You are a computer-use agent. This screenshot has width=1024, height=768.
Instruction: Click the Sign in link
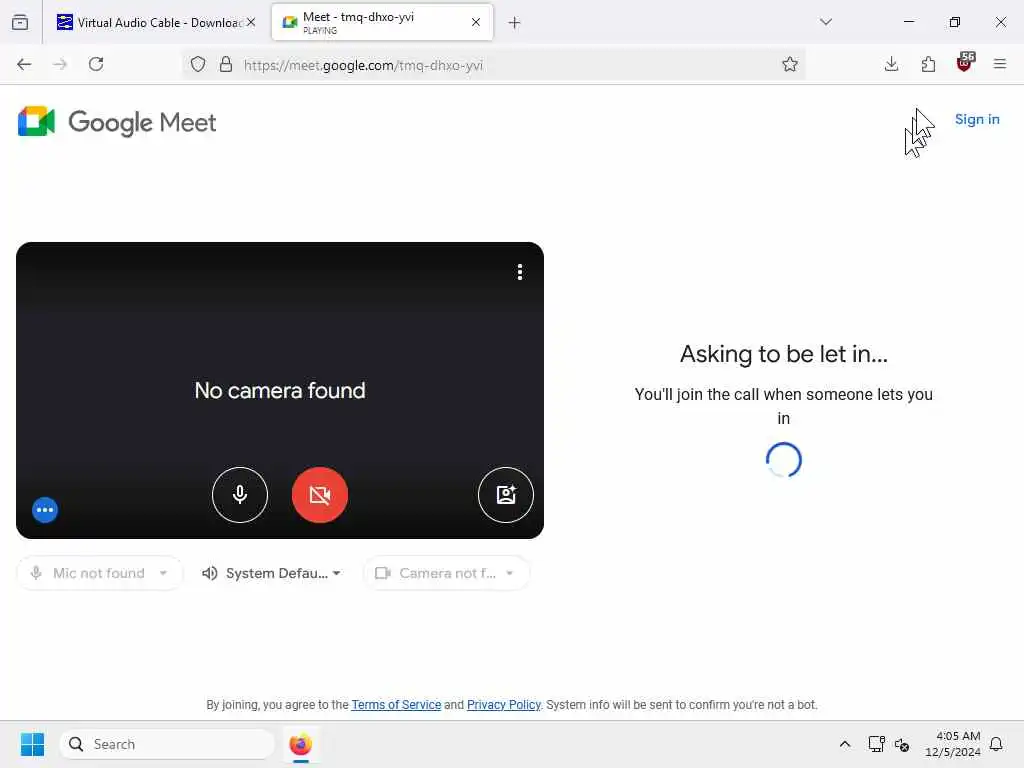click(x=977, y=120)
